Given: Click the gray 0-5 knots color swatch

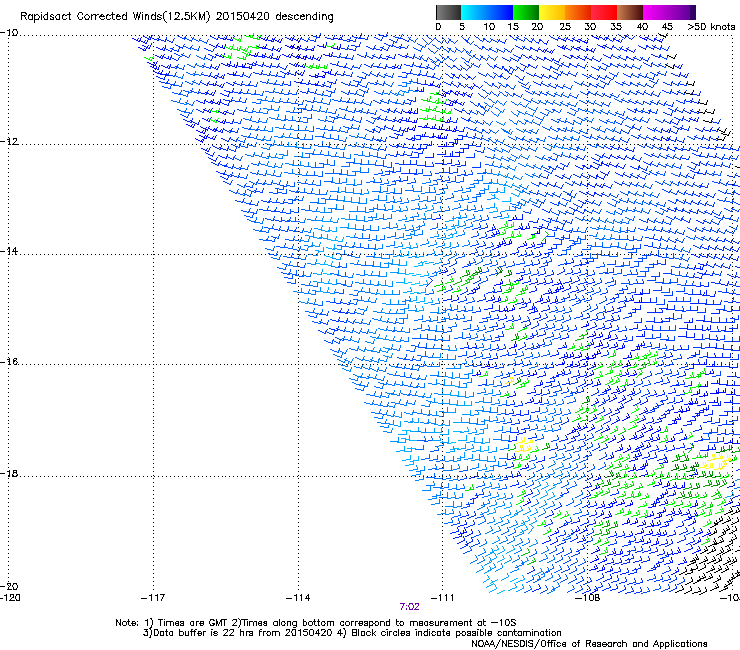Looking at the screenshot, I should tap(448, 12).
